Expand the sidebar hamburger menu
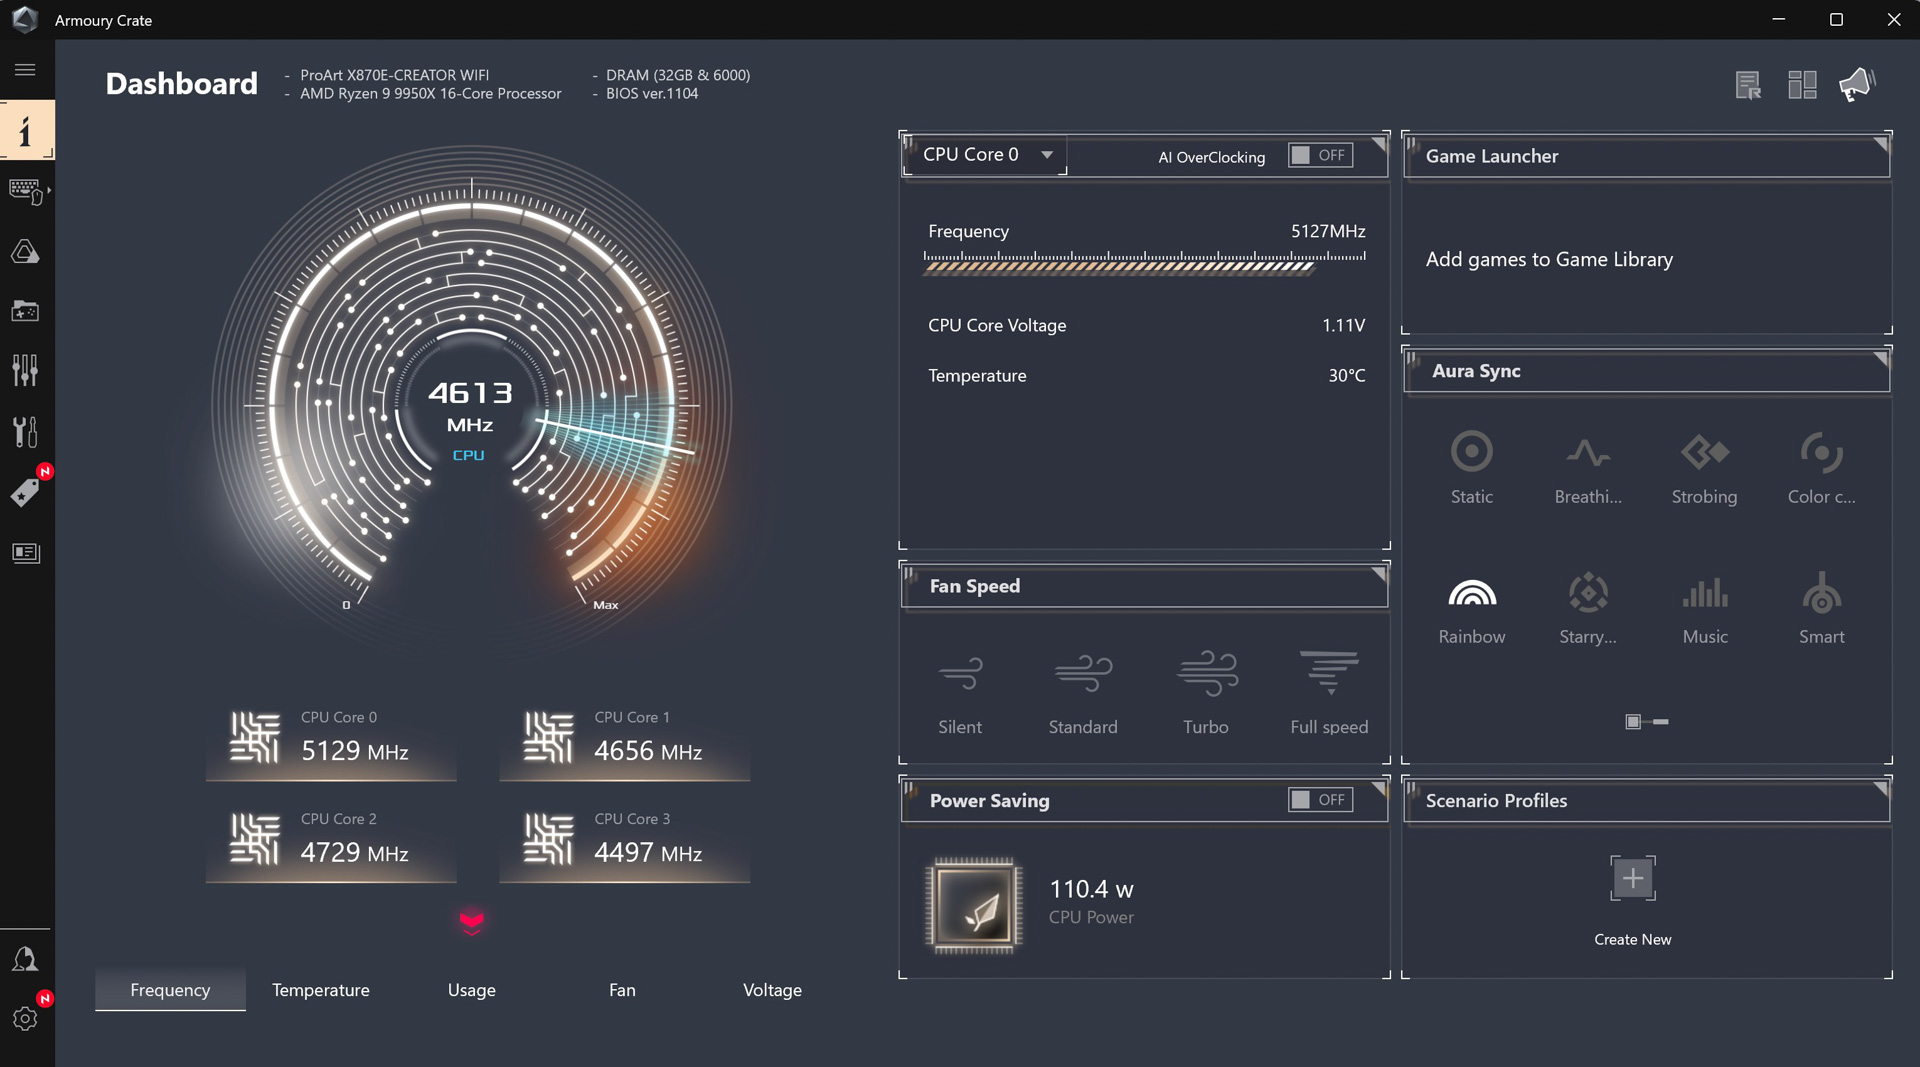1920x1067 pixels. [25, 70]
